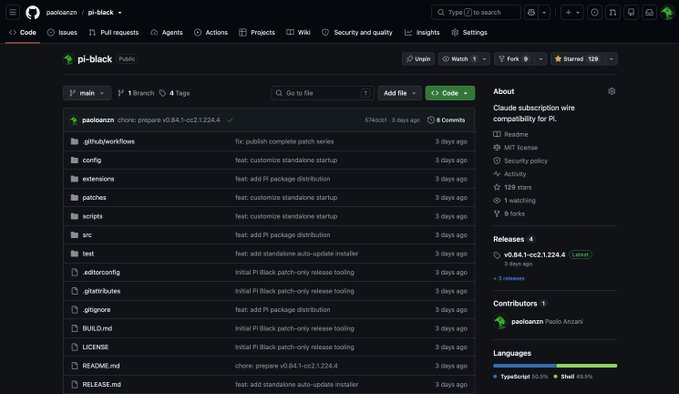Open the Actions tab
The width and height of the screenshot is (679, 394).
210,32
